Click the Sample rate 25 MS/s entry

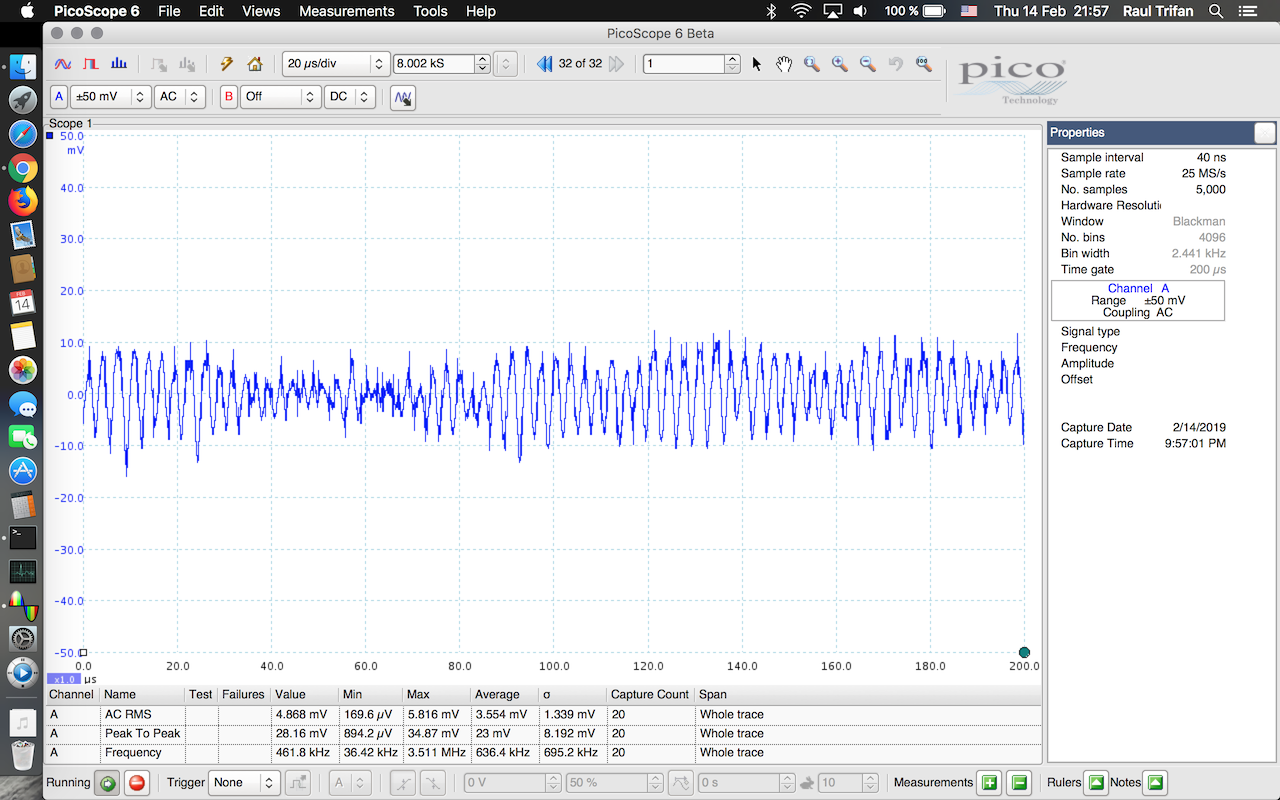pyautogui.click(x=1143, y=173)
